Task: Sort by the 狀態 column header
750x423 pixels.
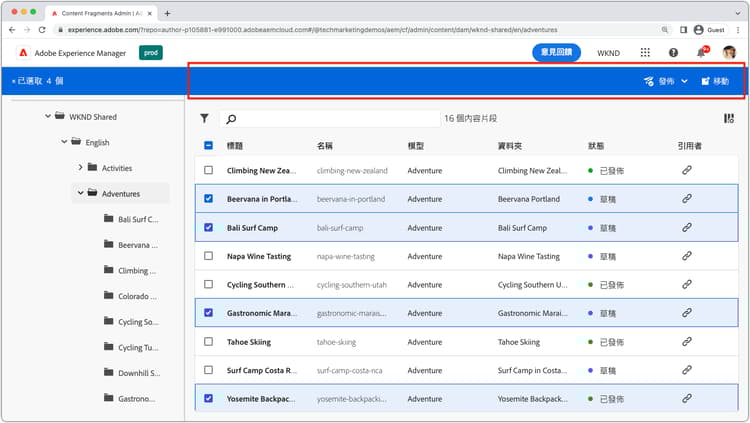Action: tap(596, 146)
